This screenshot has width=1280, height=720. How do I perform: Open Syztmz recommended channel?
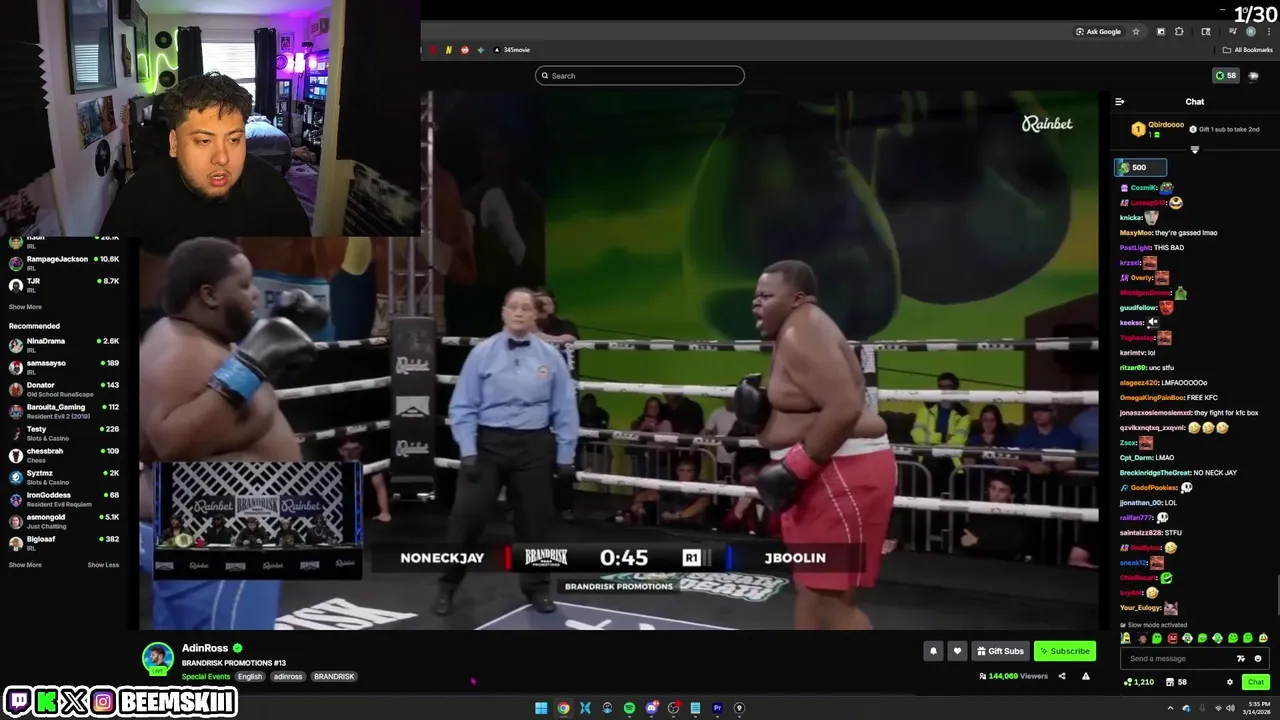point(64,477)
